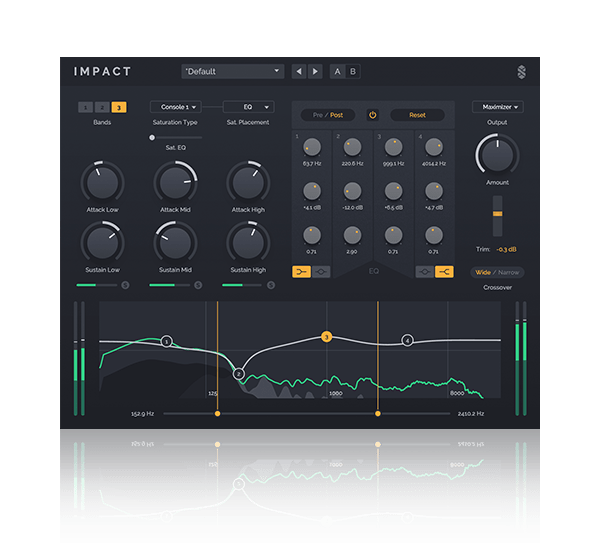Open the Default preset dropdown

233,72
